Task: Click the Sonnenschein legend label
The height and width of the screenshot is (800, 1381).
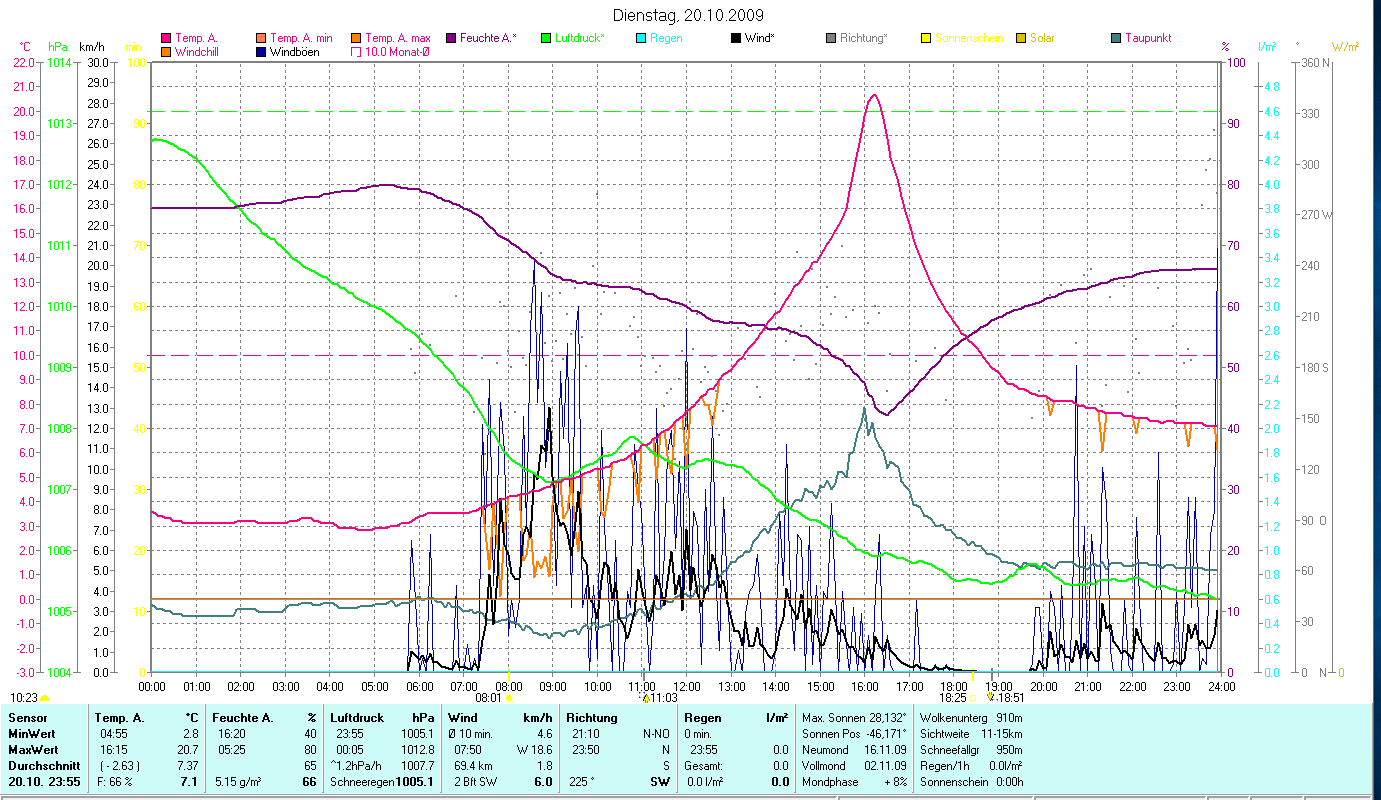Action: point(969,38)
